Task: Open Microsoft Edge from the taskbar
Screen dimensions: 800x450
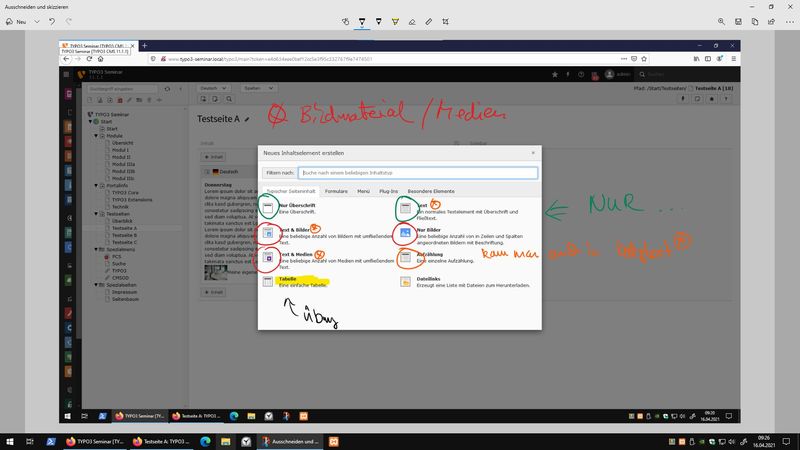Action: click(x=205, y=441)
